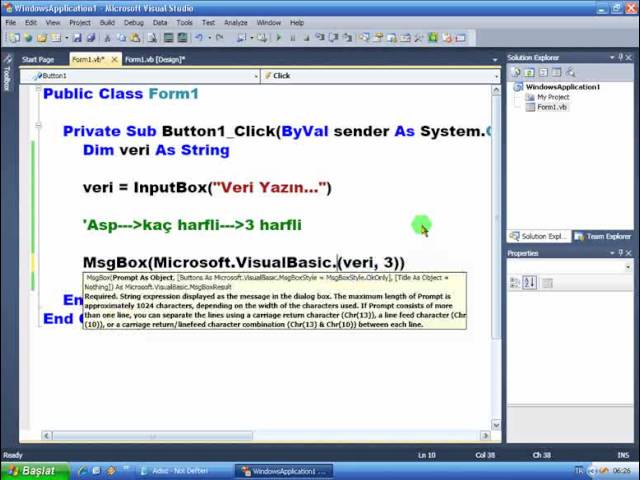This screenshot has width=640, height=480.
Task: Open the Debug menu
Action: pos(134,23)
